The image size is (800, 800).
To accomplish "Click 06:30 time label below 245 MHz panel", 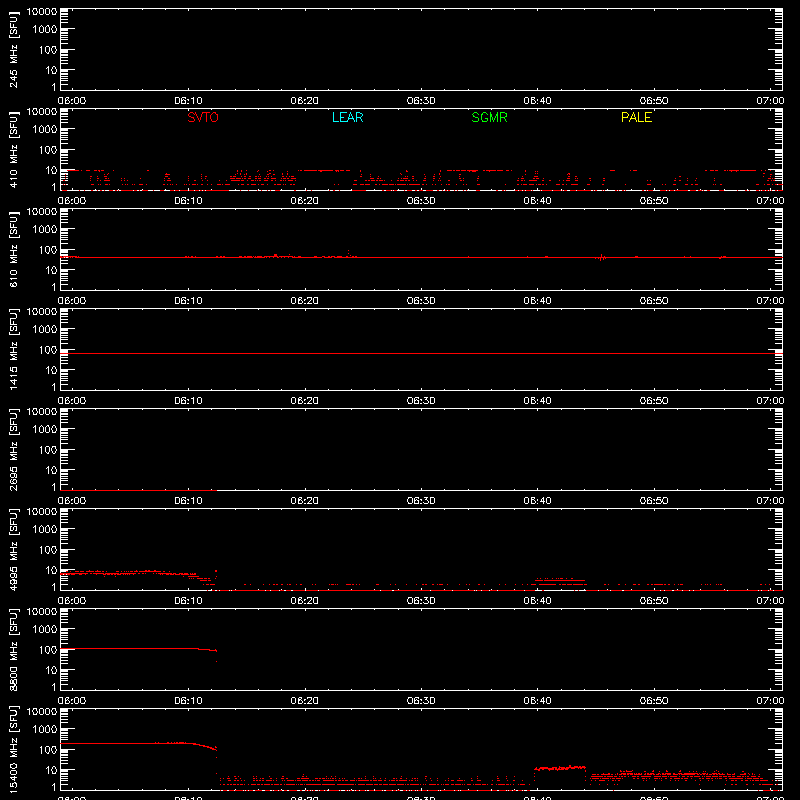I will pyautogui.click(x=421, y=101).
